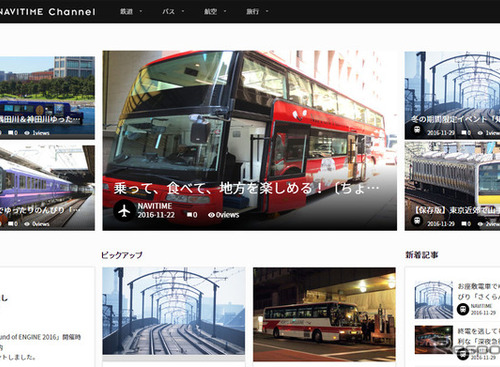The image size is (500, 367).
Task: Click comment icon on the purple train card
Action: pyautogui.click(x=11, y=224)
